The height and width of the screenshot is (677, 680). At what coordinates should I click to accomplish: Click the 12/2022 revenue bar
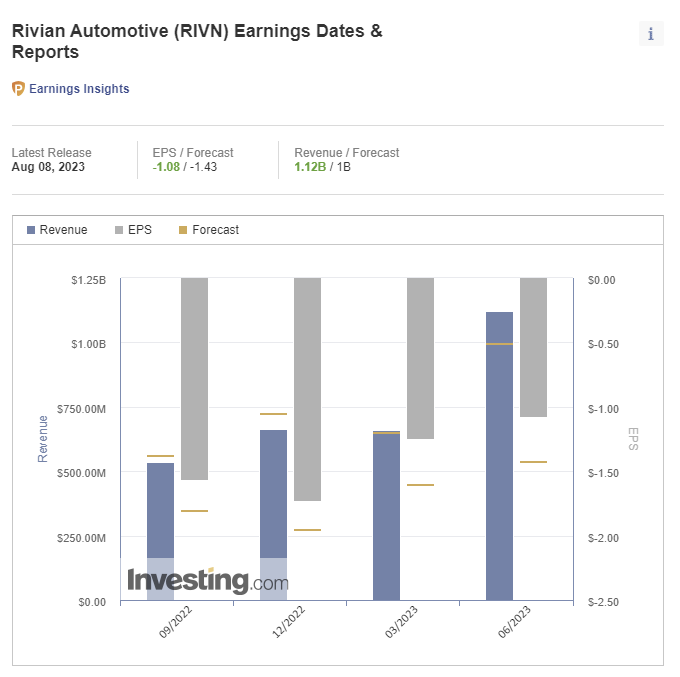click(273, 515)
